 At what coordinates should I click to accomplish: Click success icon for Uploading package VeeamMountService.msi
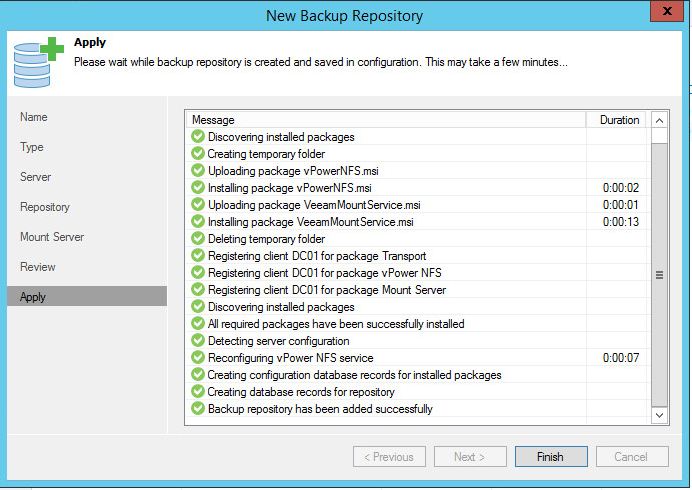pyautogui.click(x=197, y=205)
